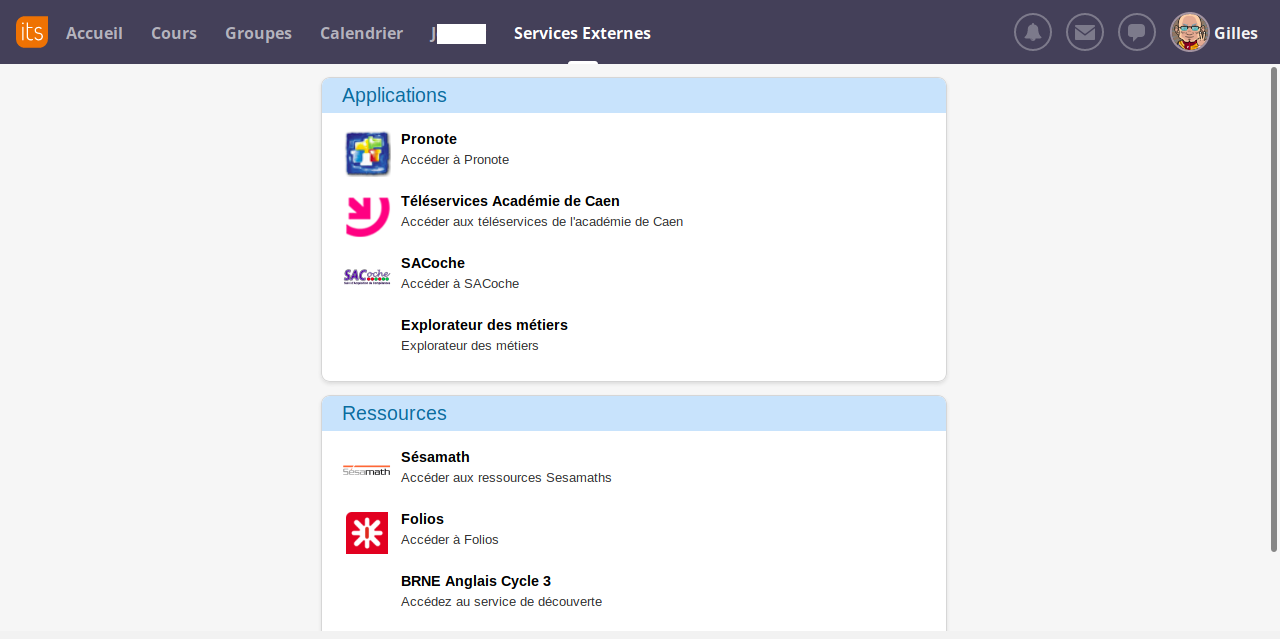Viewport: 1280px width, 639px height.
Task: Go to the Accueil menu
Action: (94, 33)
